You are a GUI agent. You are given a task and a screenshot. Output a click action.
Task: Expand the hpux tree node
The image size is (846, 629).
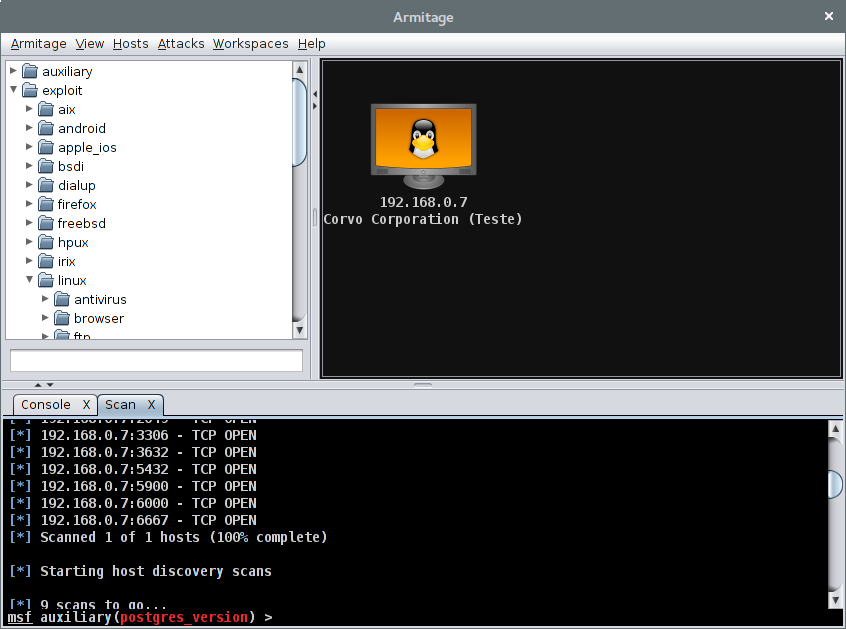(x=29, y=242)
